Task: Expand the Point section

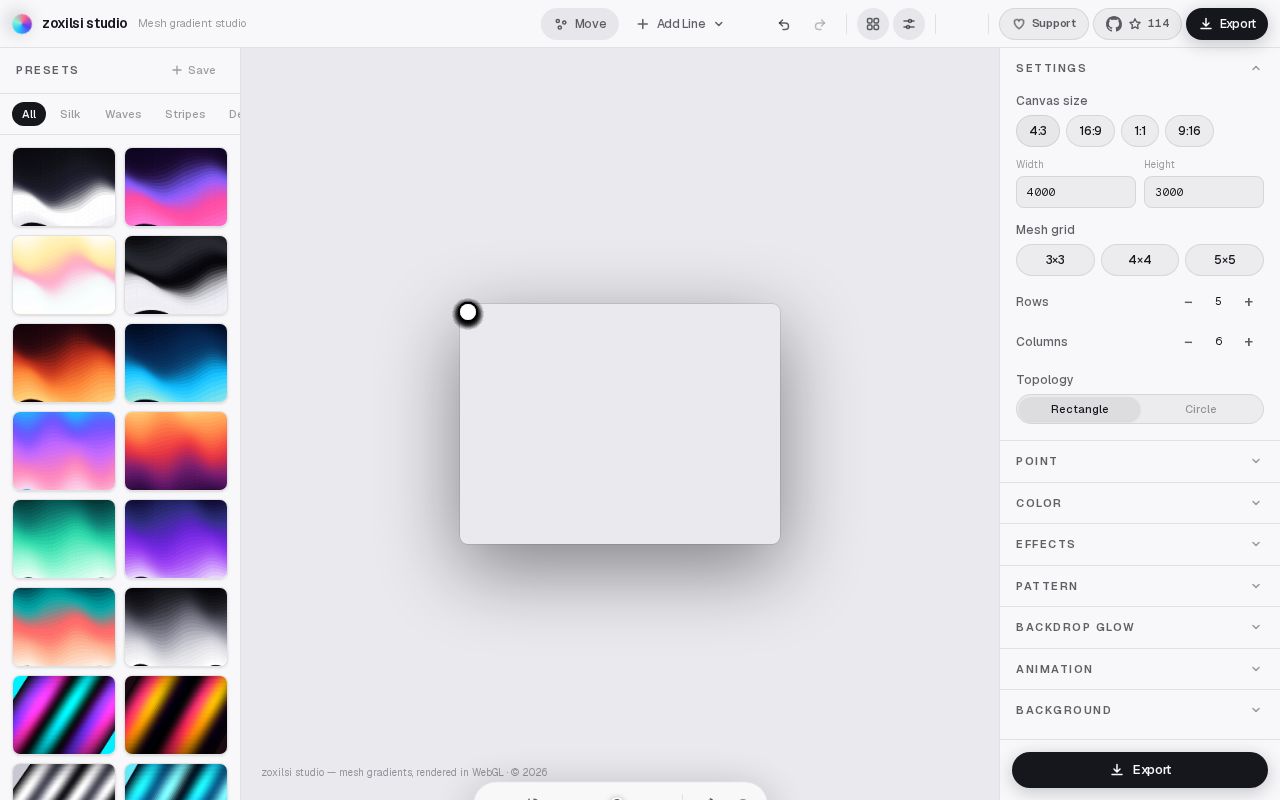Action: [1140, 461]
